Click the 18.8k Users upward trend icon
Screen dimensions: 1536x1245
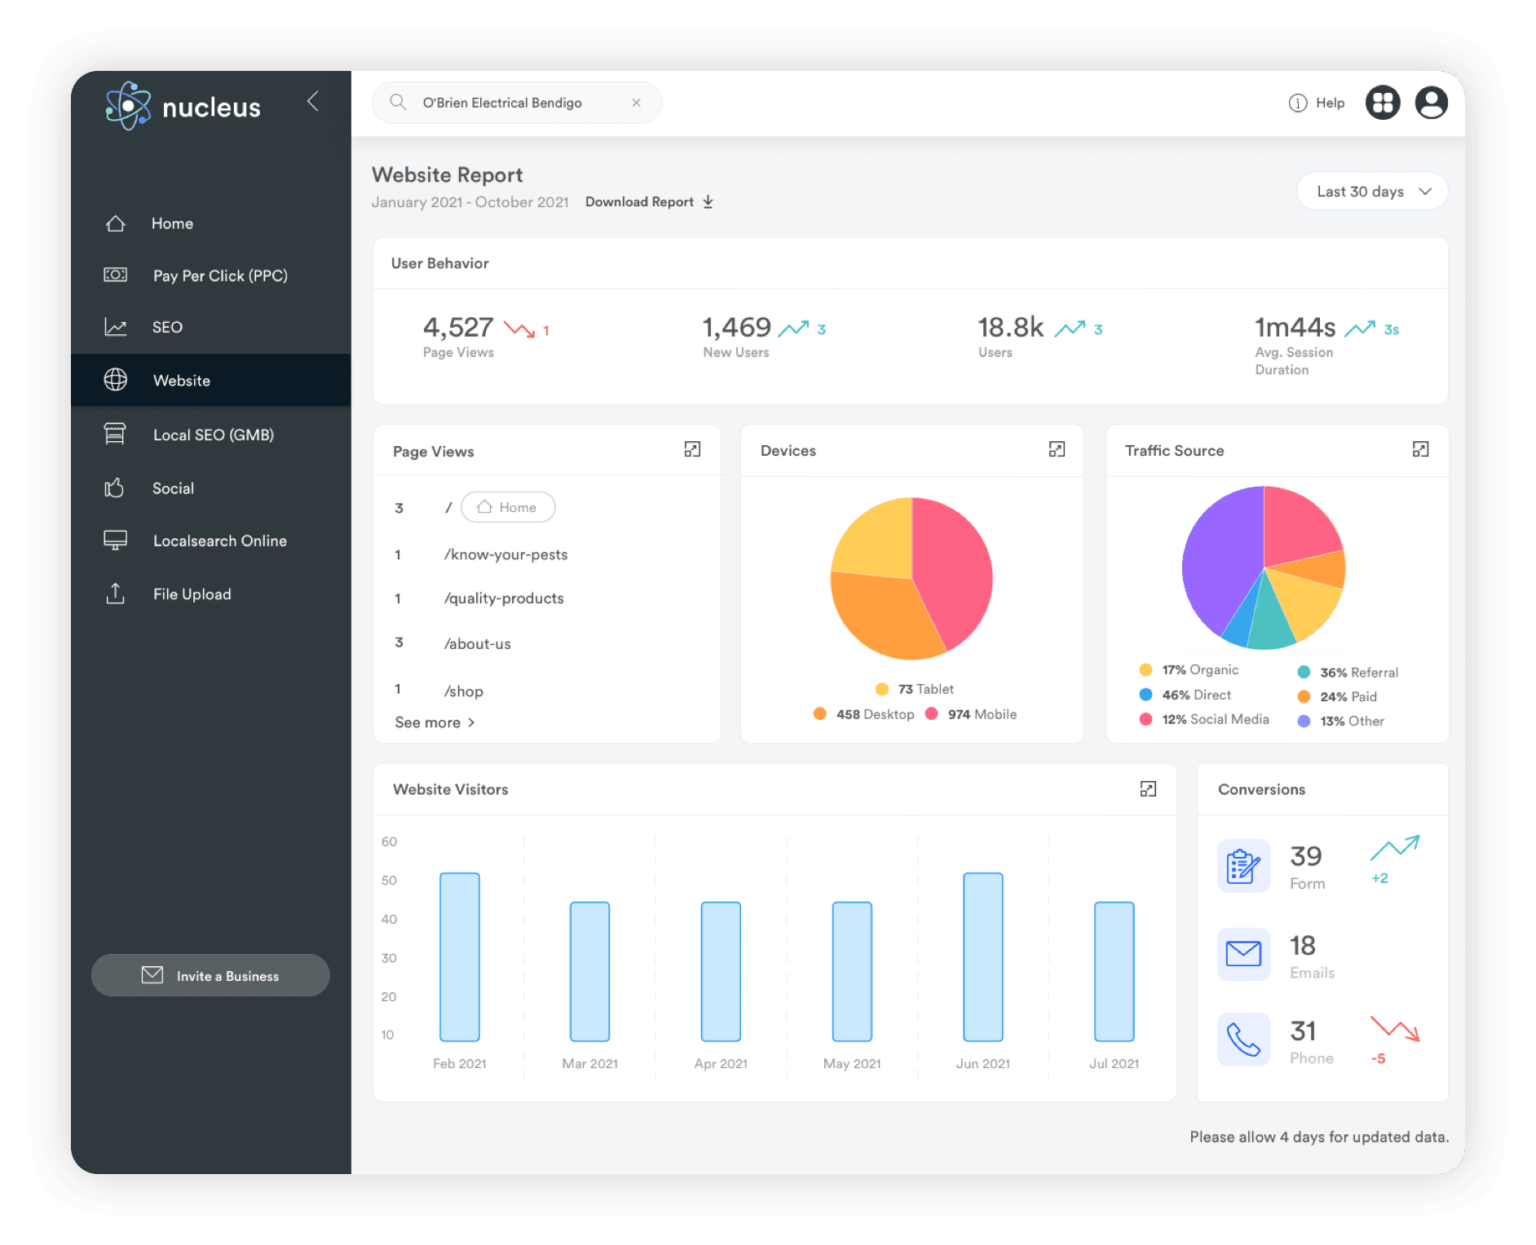tap(1070, 328)
